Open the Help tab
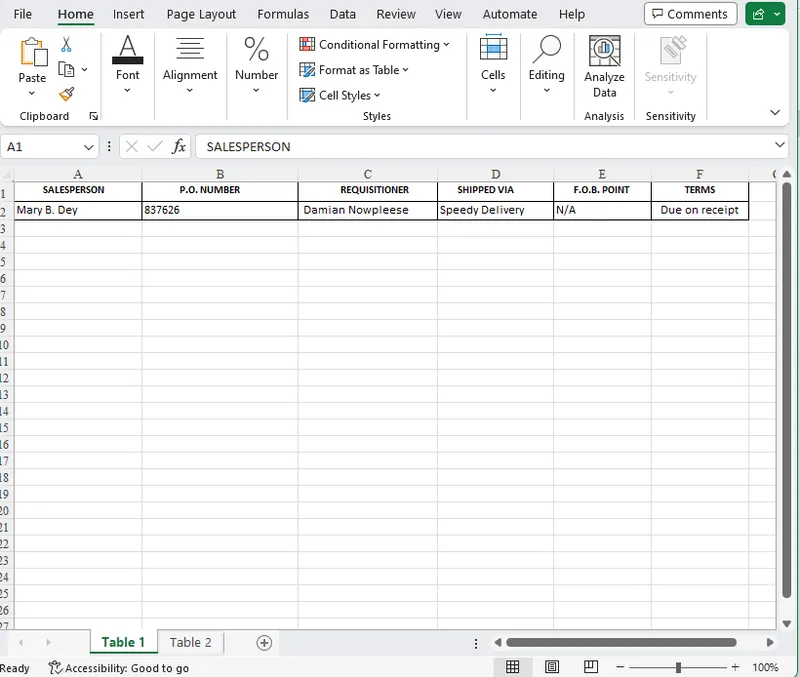 tap(571, 14)
